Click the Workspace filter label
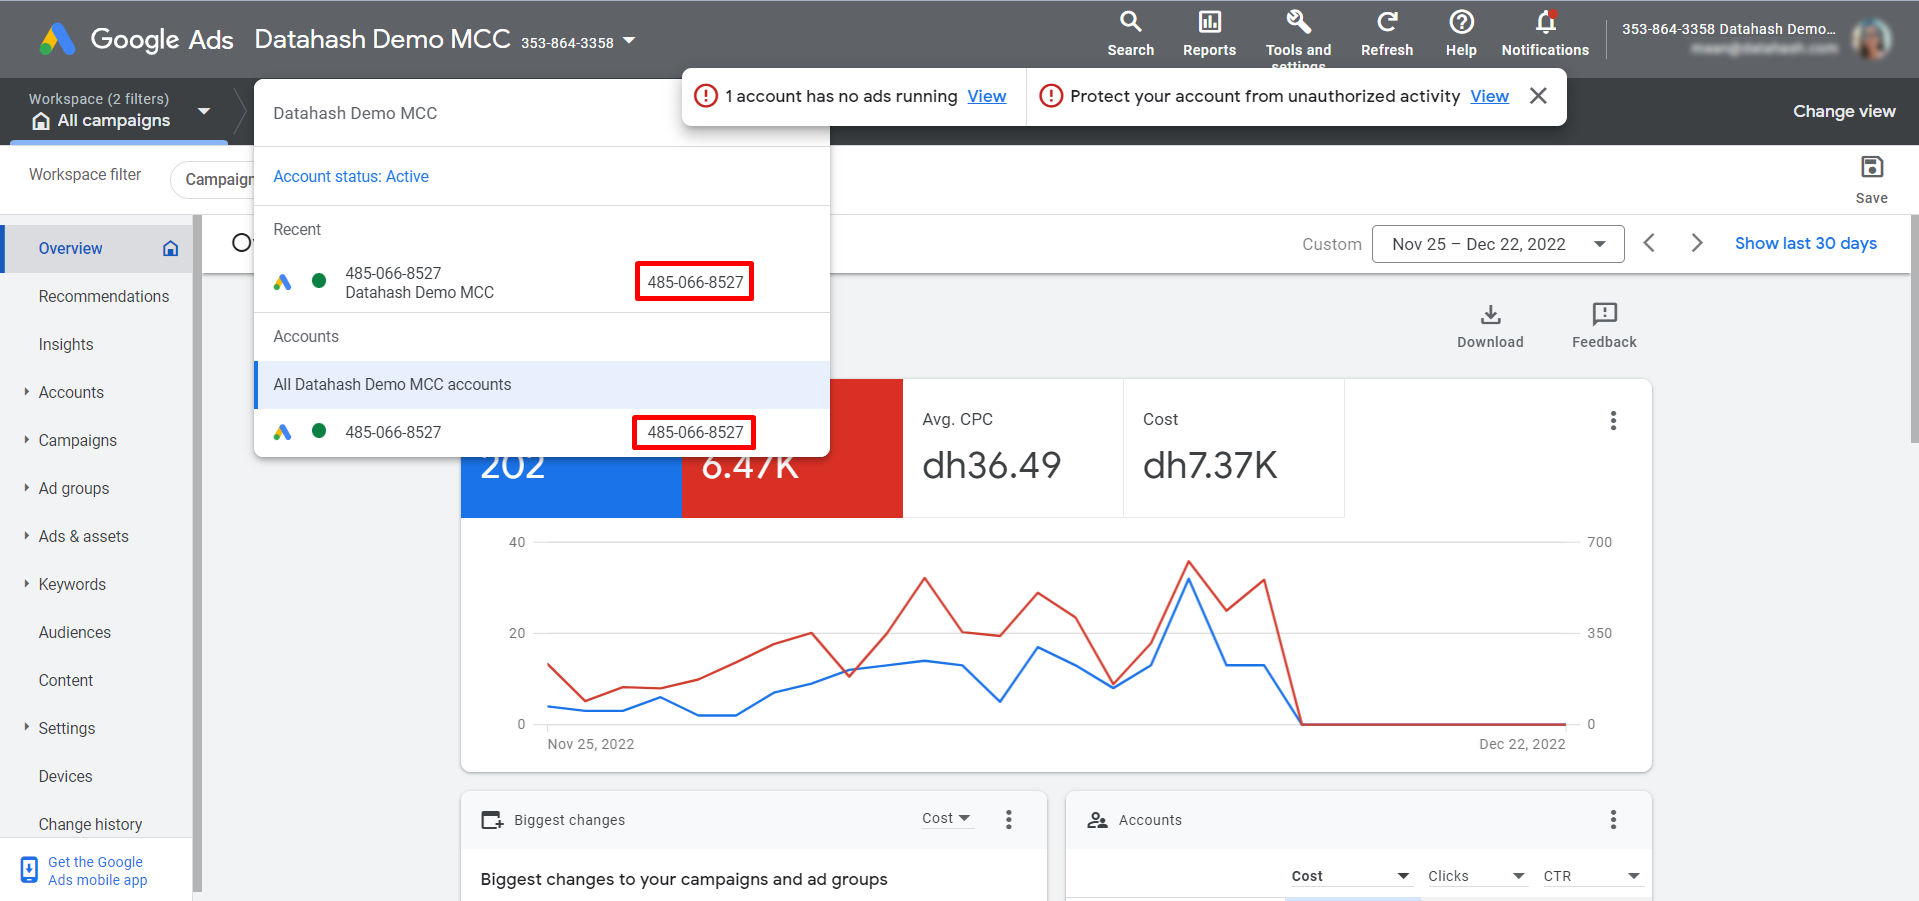 [85, 174]
